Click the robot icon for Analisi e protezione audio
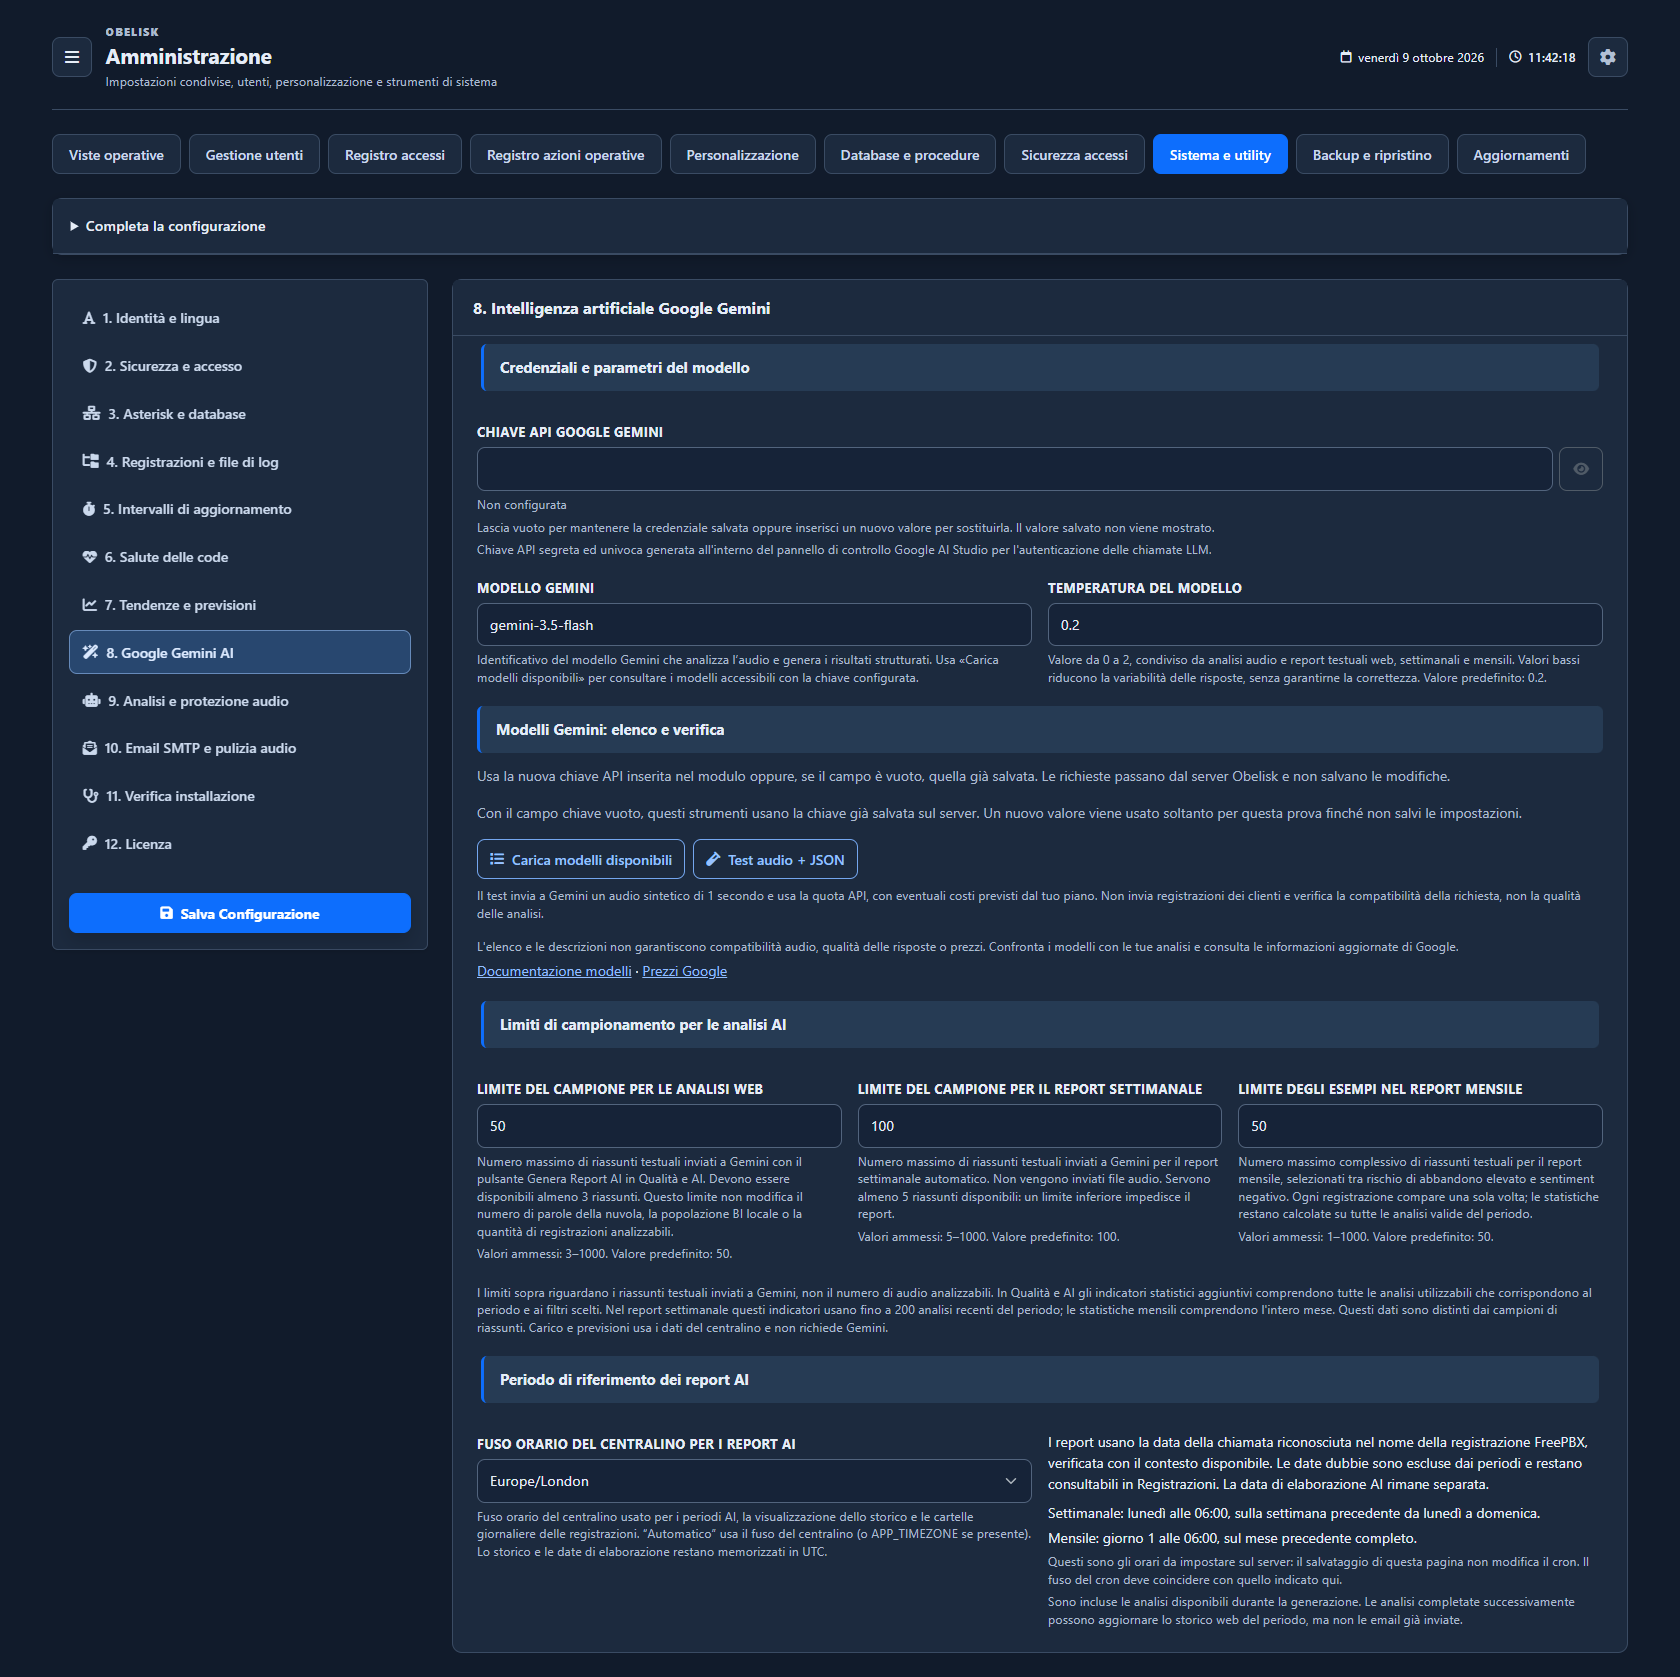Image resolution: width=1680 pixels, height=1677 pixels. pyautogui.click(x=91, y=701)
